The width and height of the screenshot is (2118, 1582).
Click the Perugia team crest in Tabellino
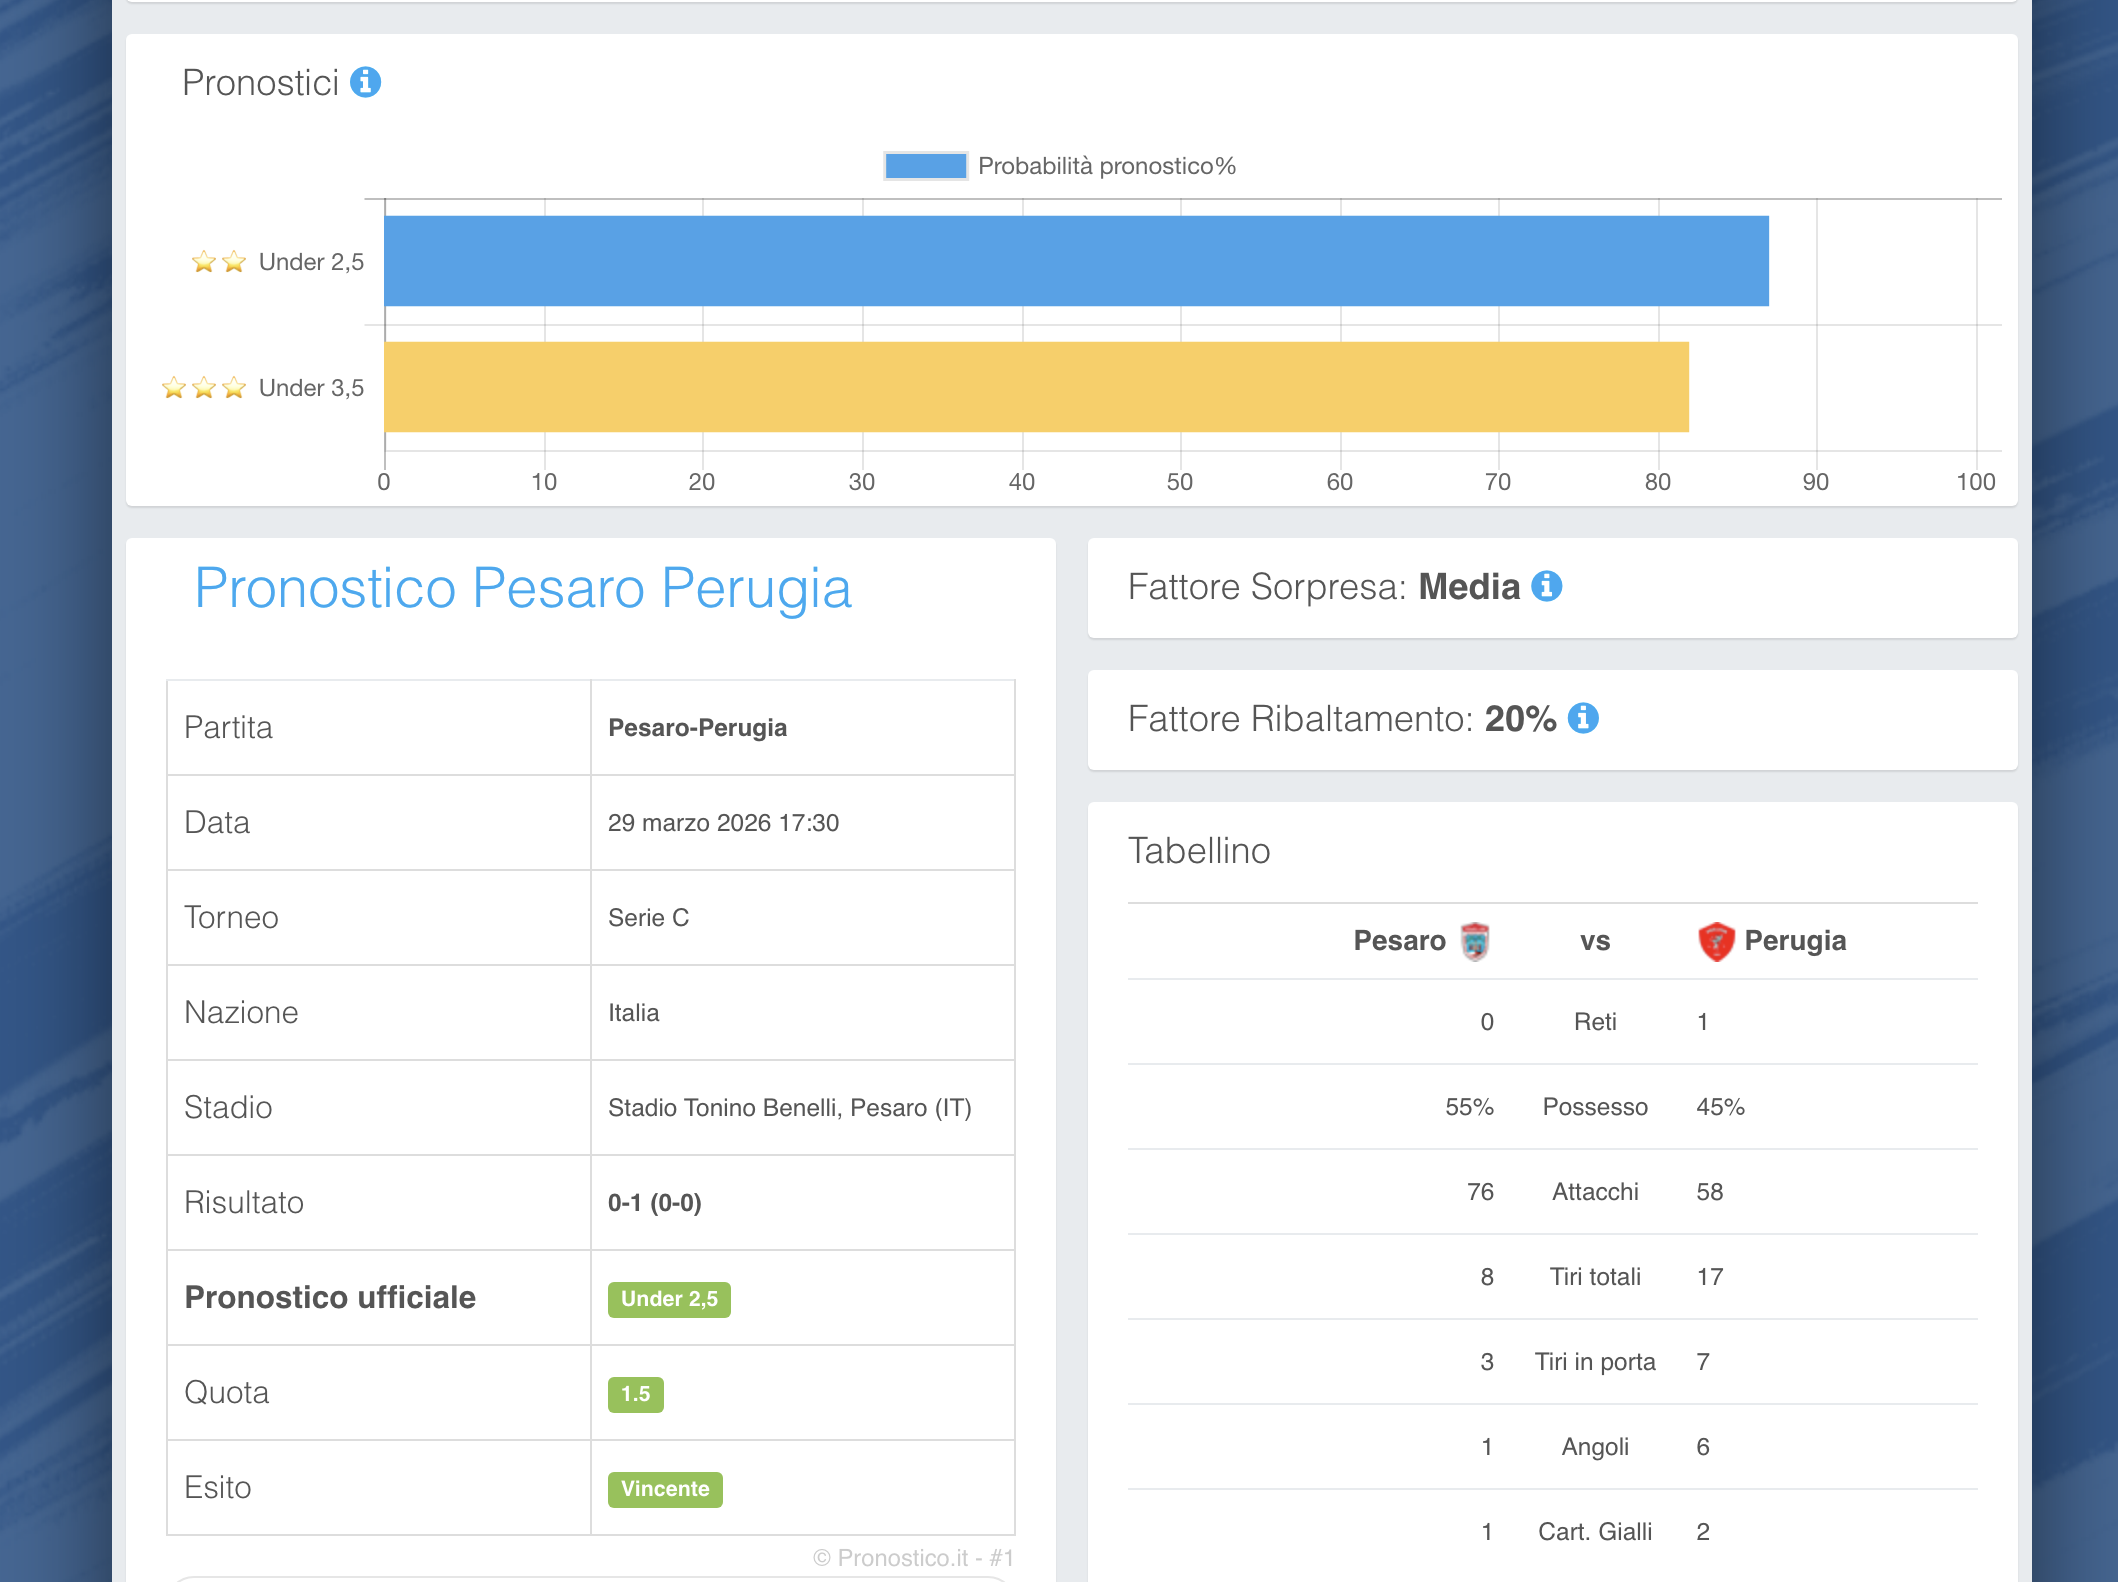[x=1716, y=941]
